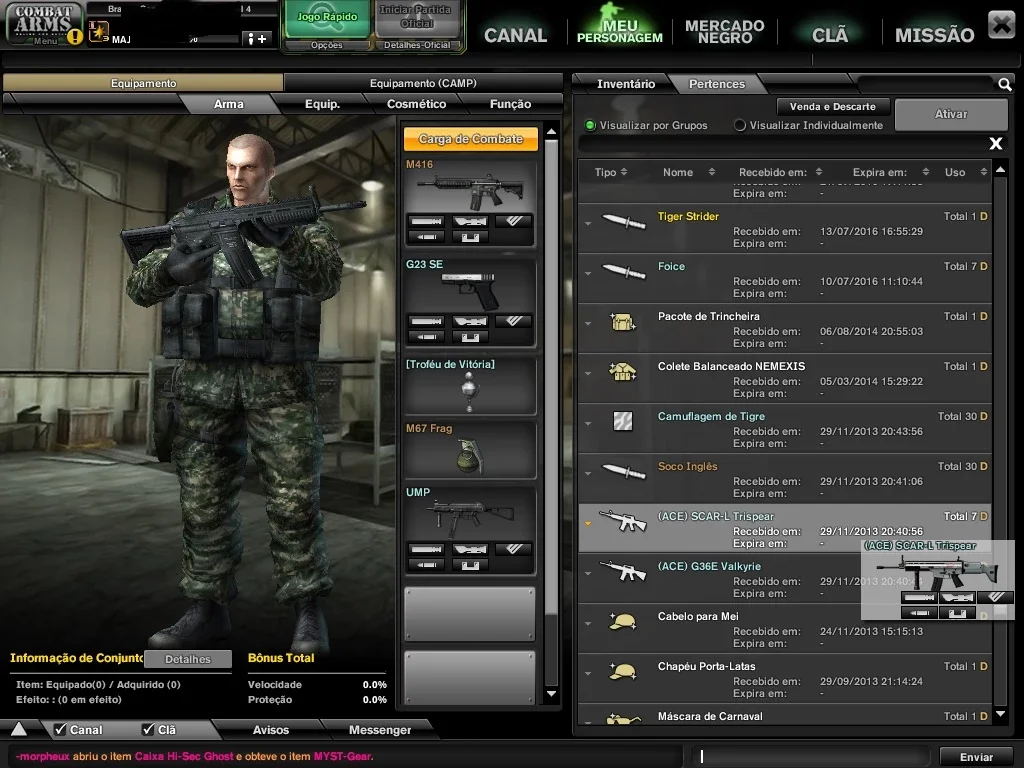Click the G36E Valkyrie rifle icon

(623, 571)
